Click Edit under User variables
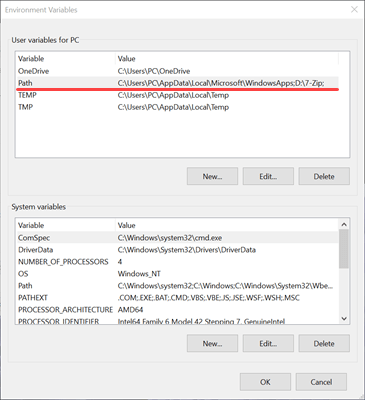365x400 pixels. click(268, 176)
